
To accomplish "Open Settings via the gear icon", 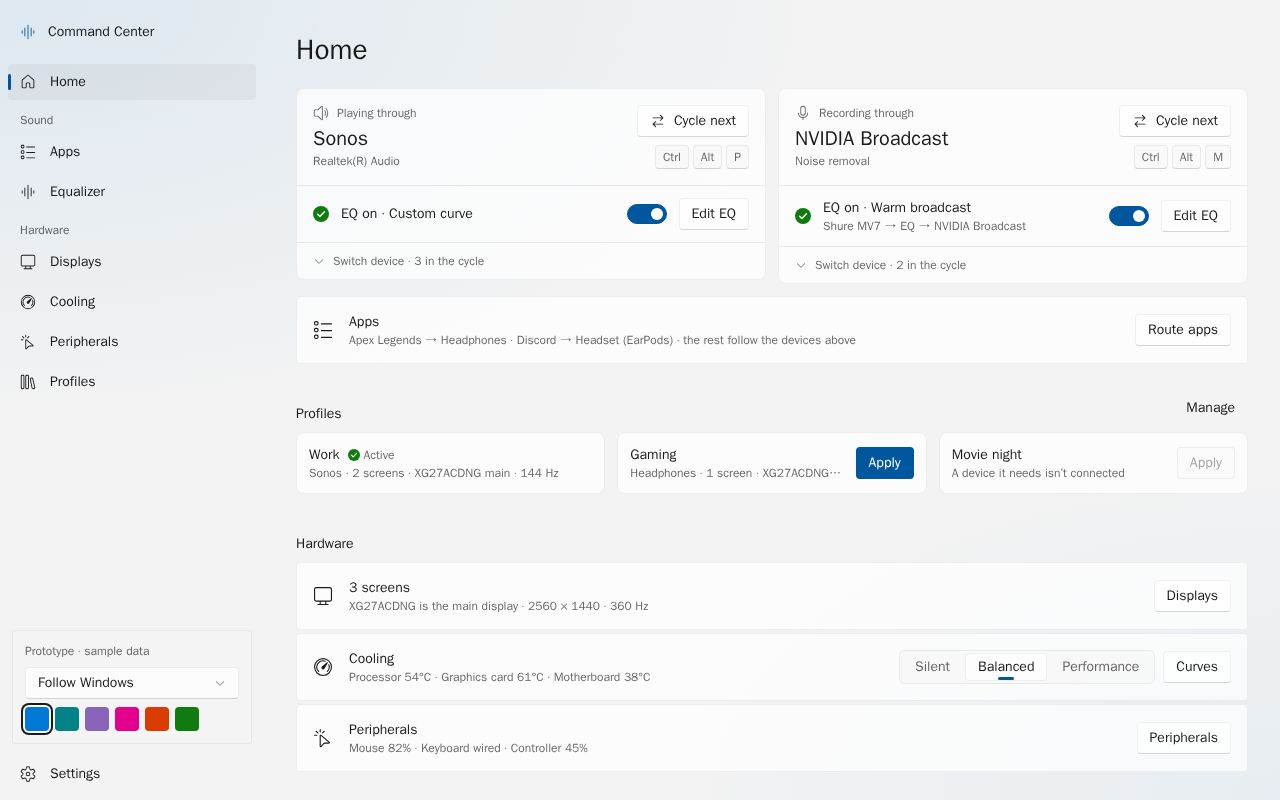I will pos(28,774).
